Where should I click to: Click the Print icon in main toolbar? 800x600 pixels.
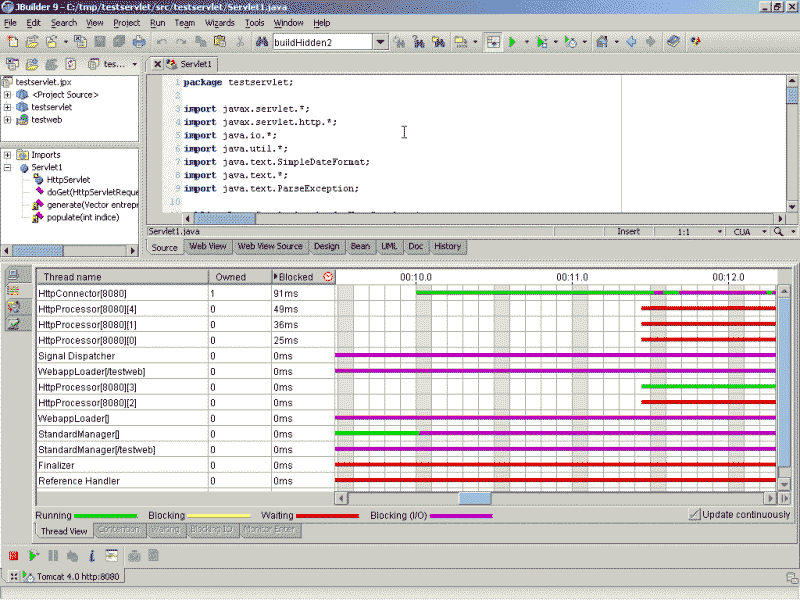pyautogui.click(x=138, y=42)
